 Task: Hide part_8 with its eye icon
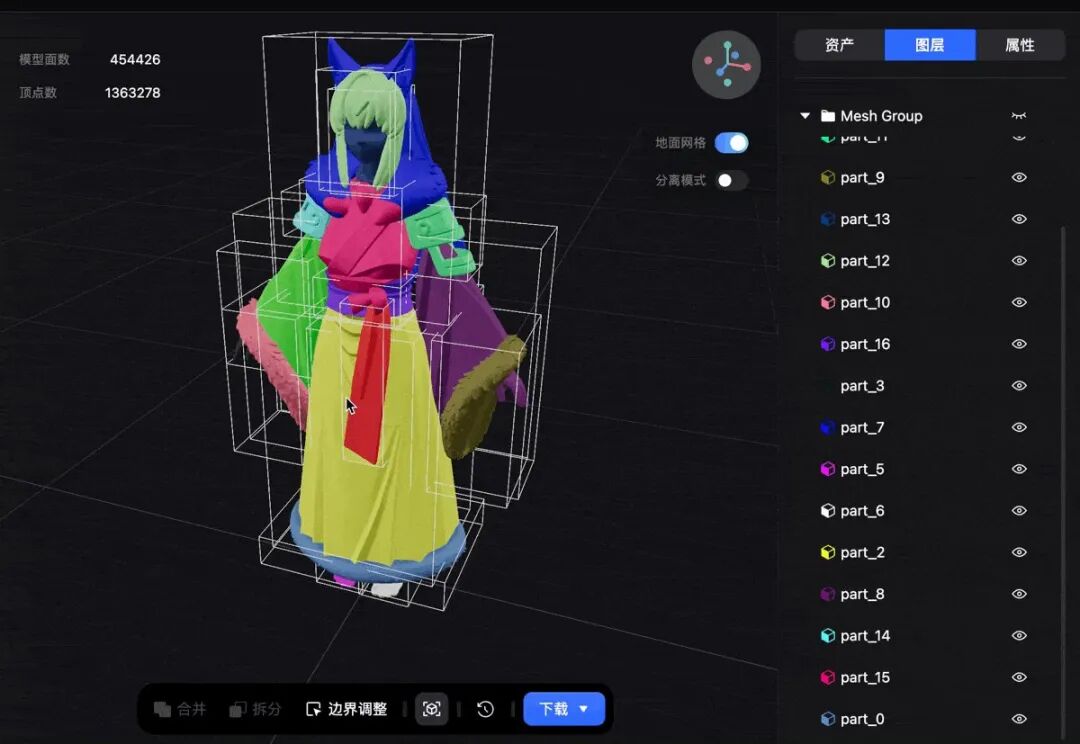tap(1019, 595)
